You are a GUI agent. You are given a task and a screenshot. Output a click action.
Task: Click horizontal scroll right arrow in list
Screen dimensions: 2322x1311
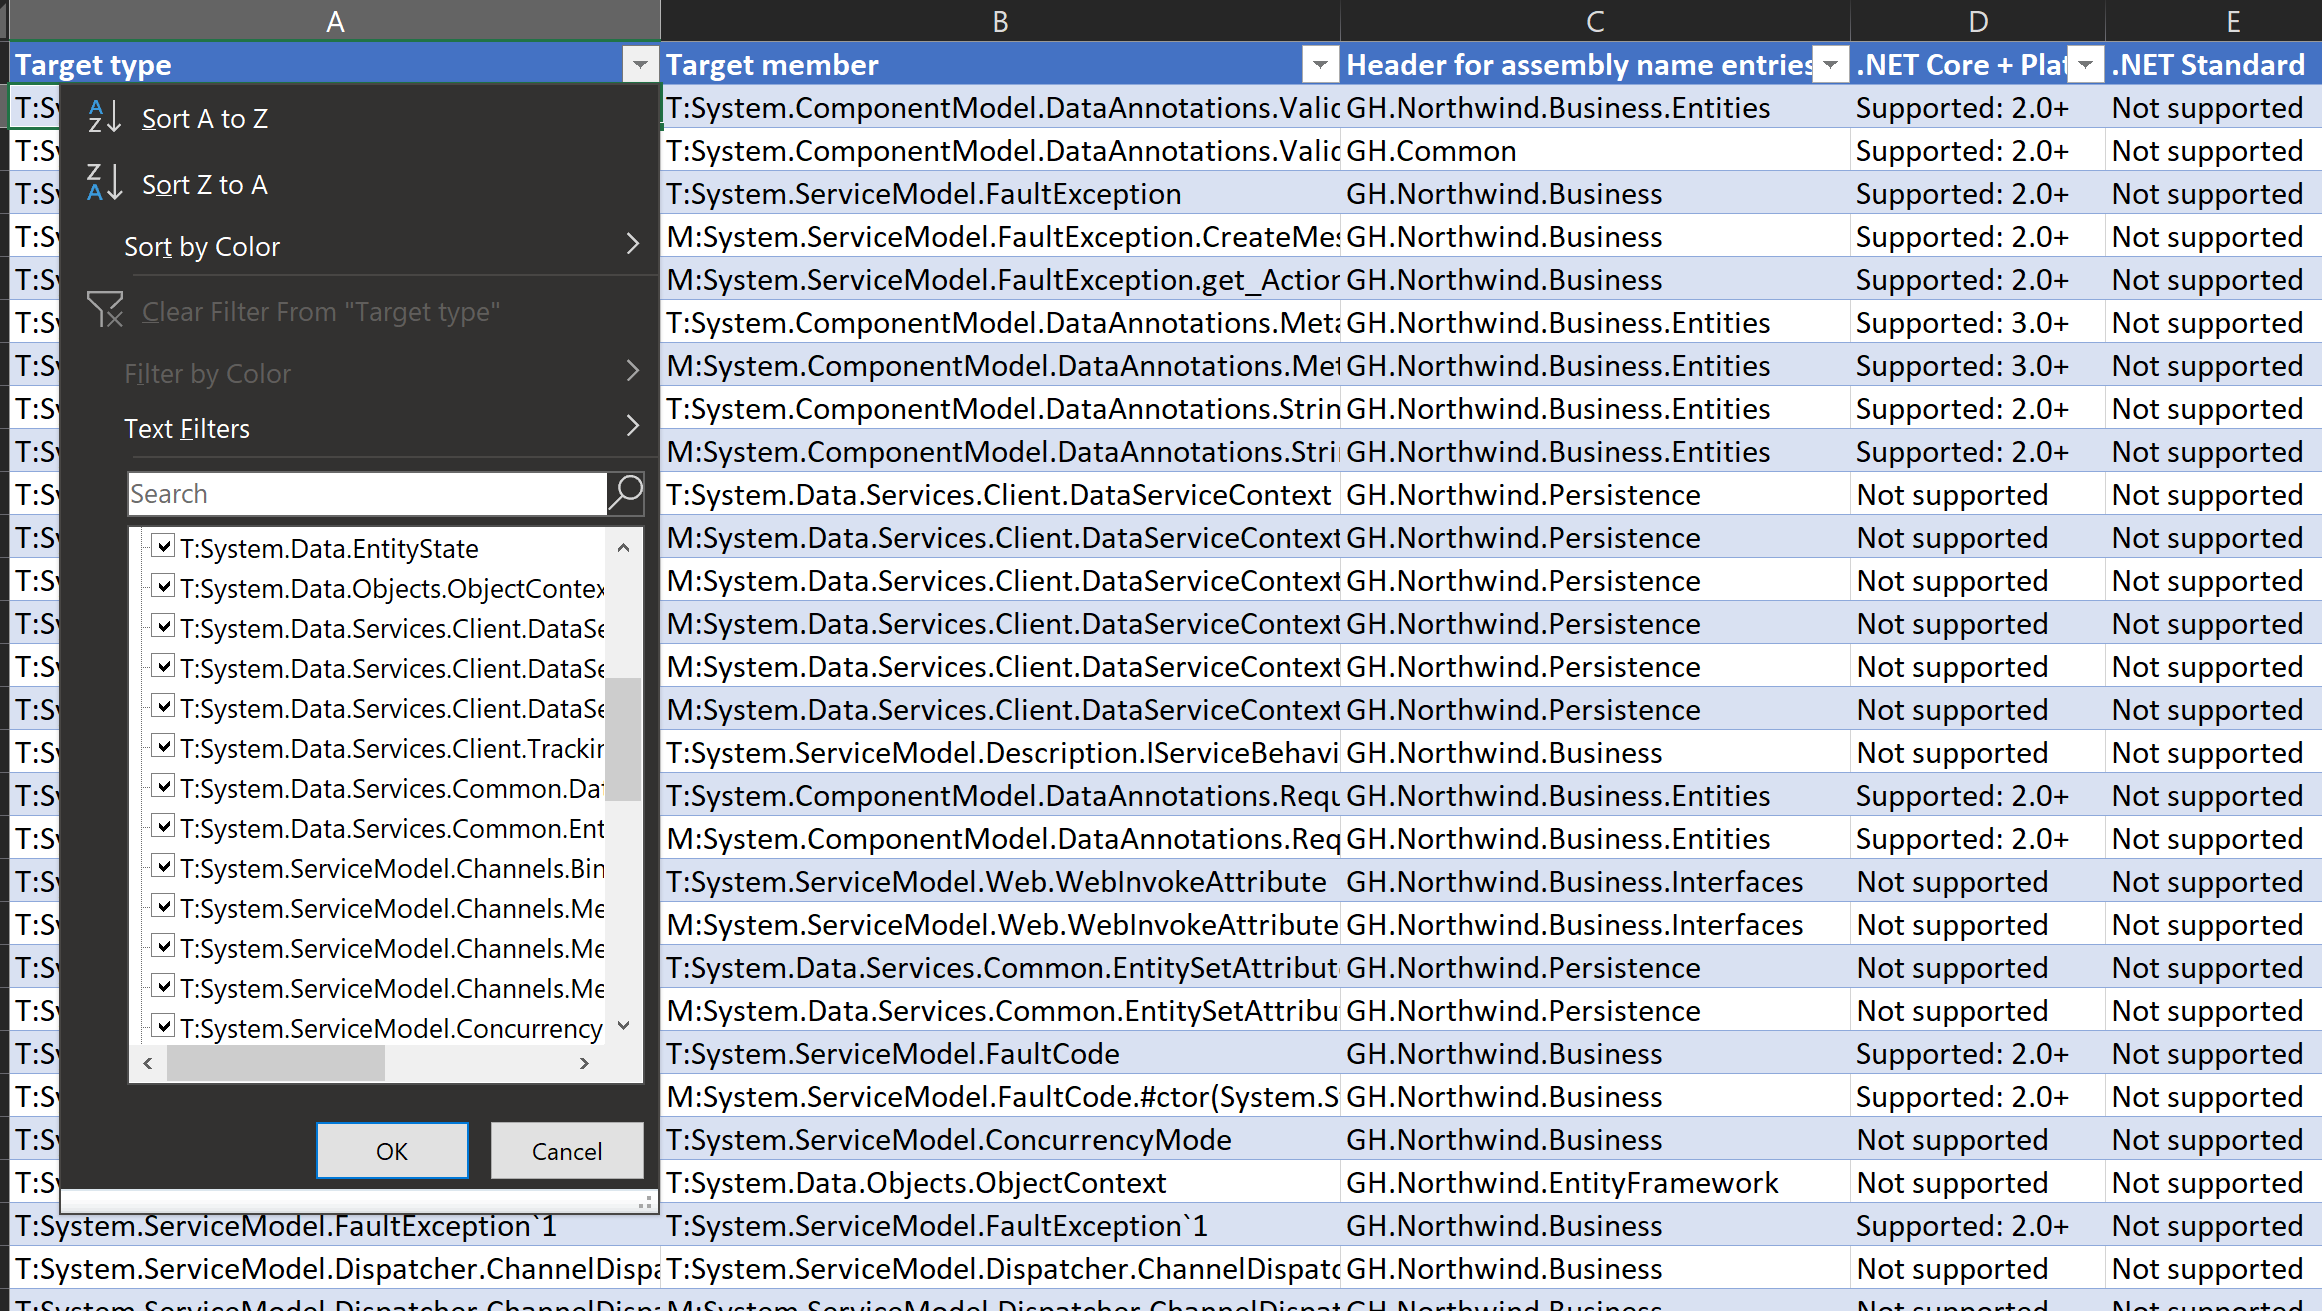[584, 1063]
